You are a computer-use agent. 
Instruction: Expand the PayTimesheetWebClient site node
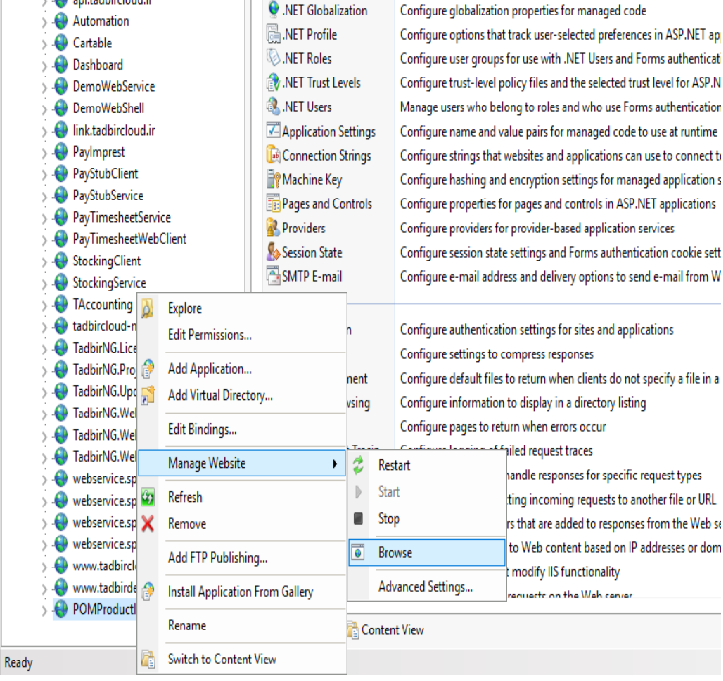tap(44, 240)
